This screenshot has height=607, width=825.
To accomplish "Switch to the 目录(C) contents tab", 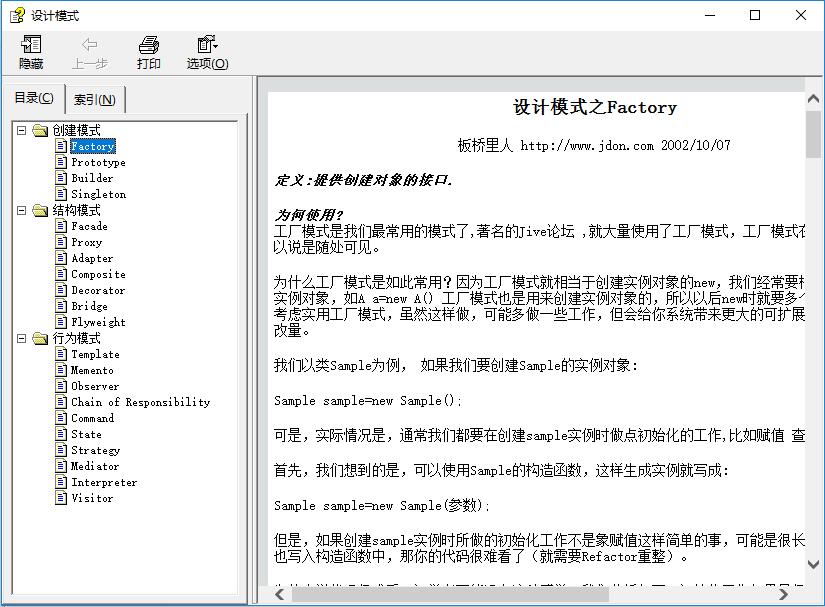I will click(x=34, y=98).
